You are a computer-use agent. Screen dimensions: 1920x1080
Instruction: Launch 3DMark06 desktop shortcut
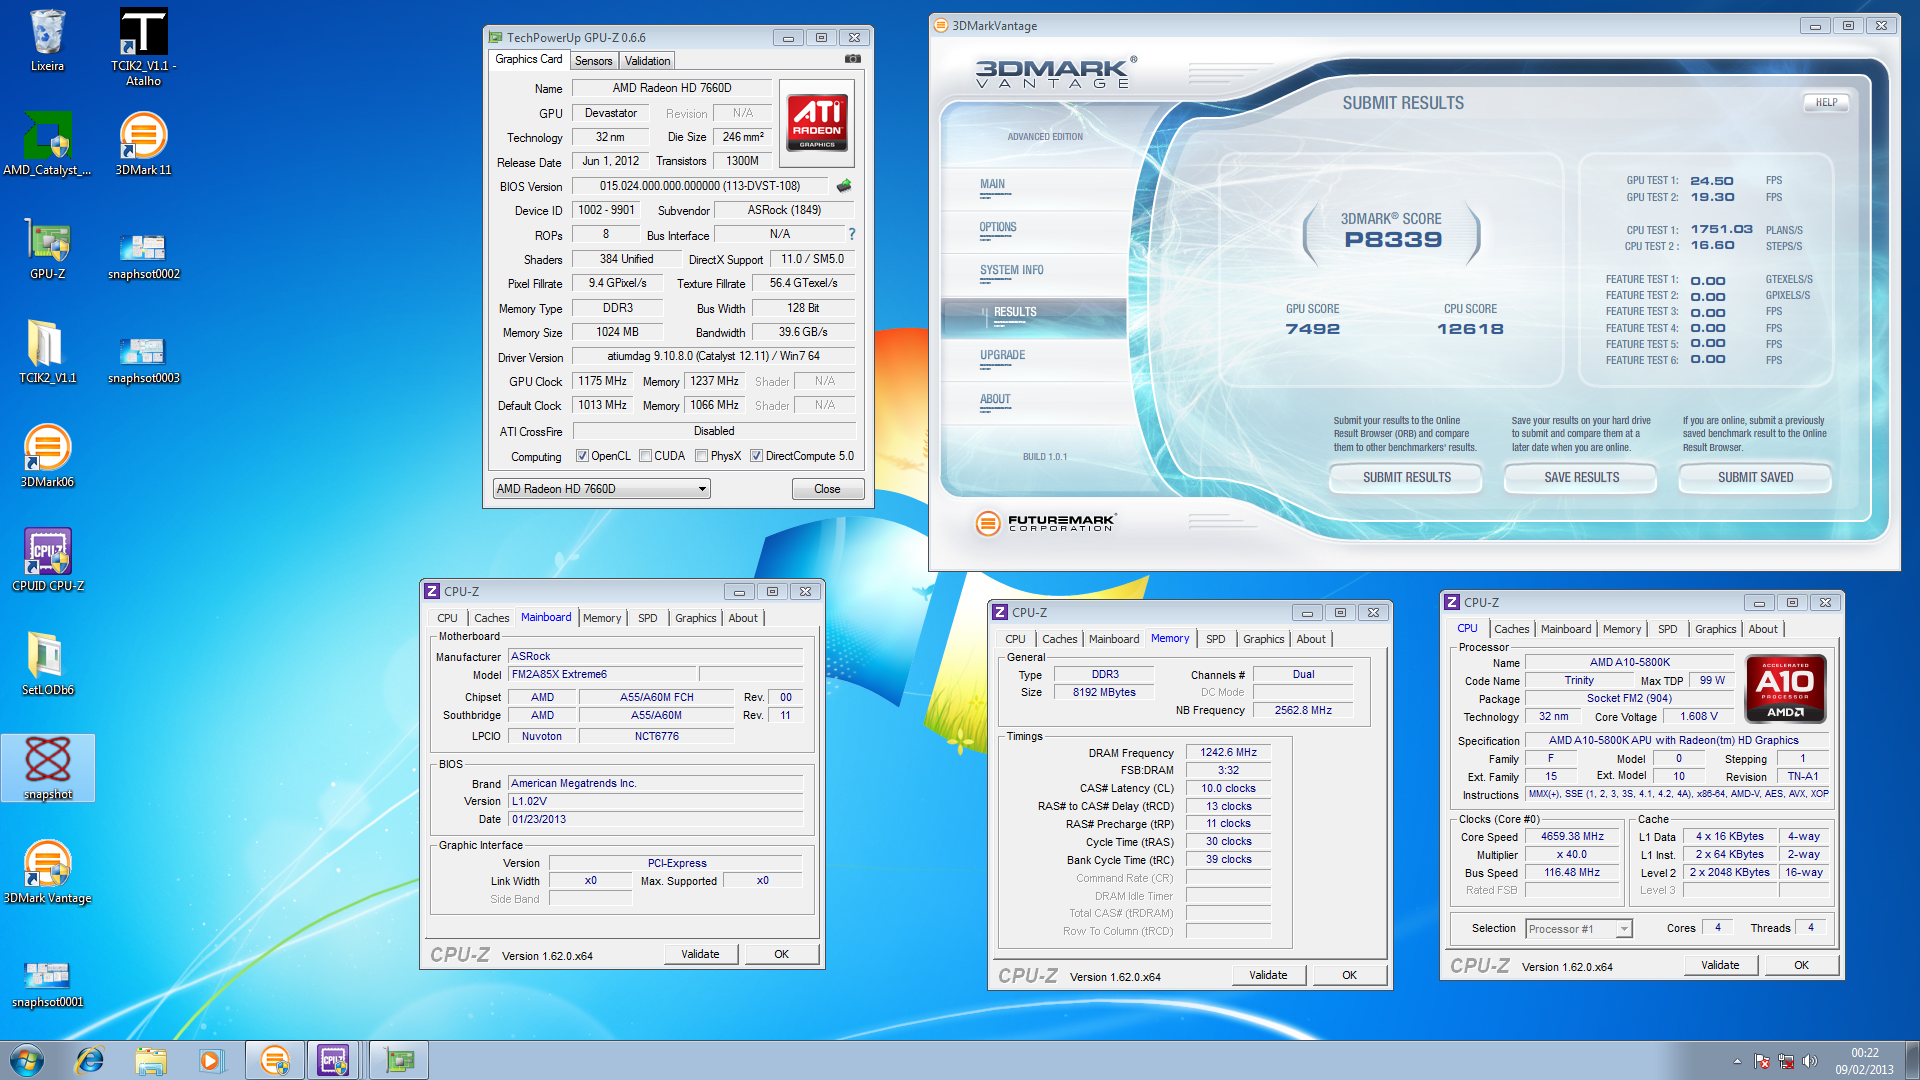[47, 457]
